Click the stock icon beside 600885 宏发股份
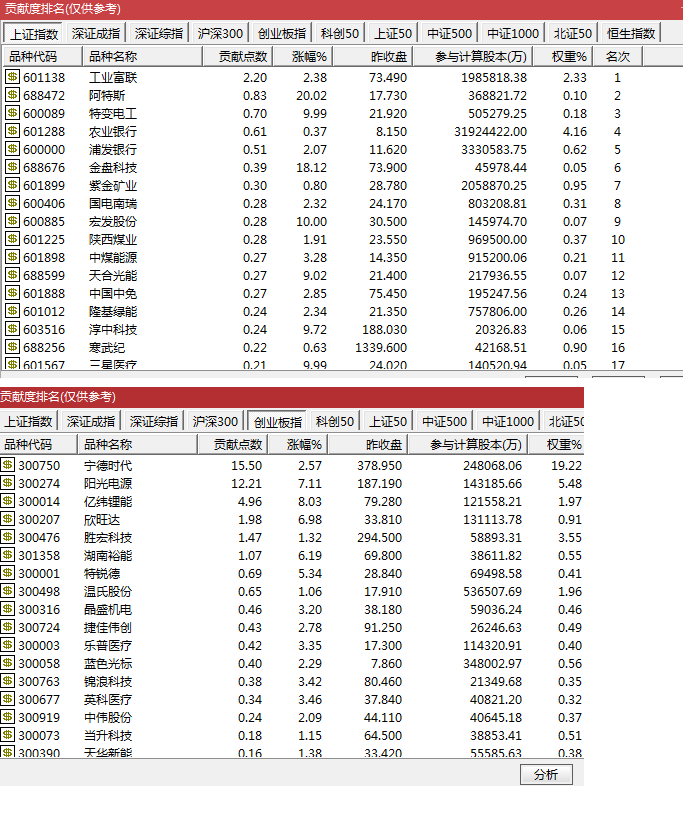This screenshot has width=700, height=831. 12,221
